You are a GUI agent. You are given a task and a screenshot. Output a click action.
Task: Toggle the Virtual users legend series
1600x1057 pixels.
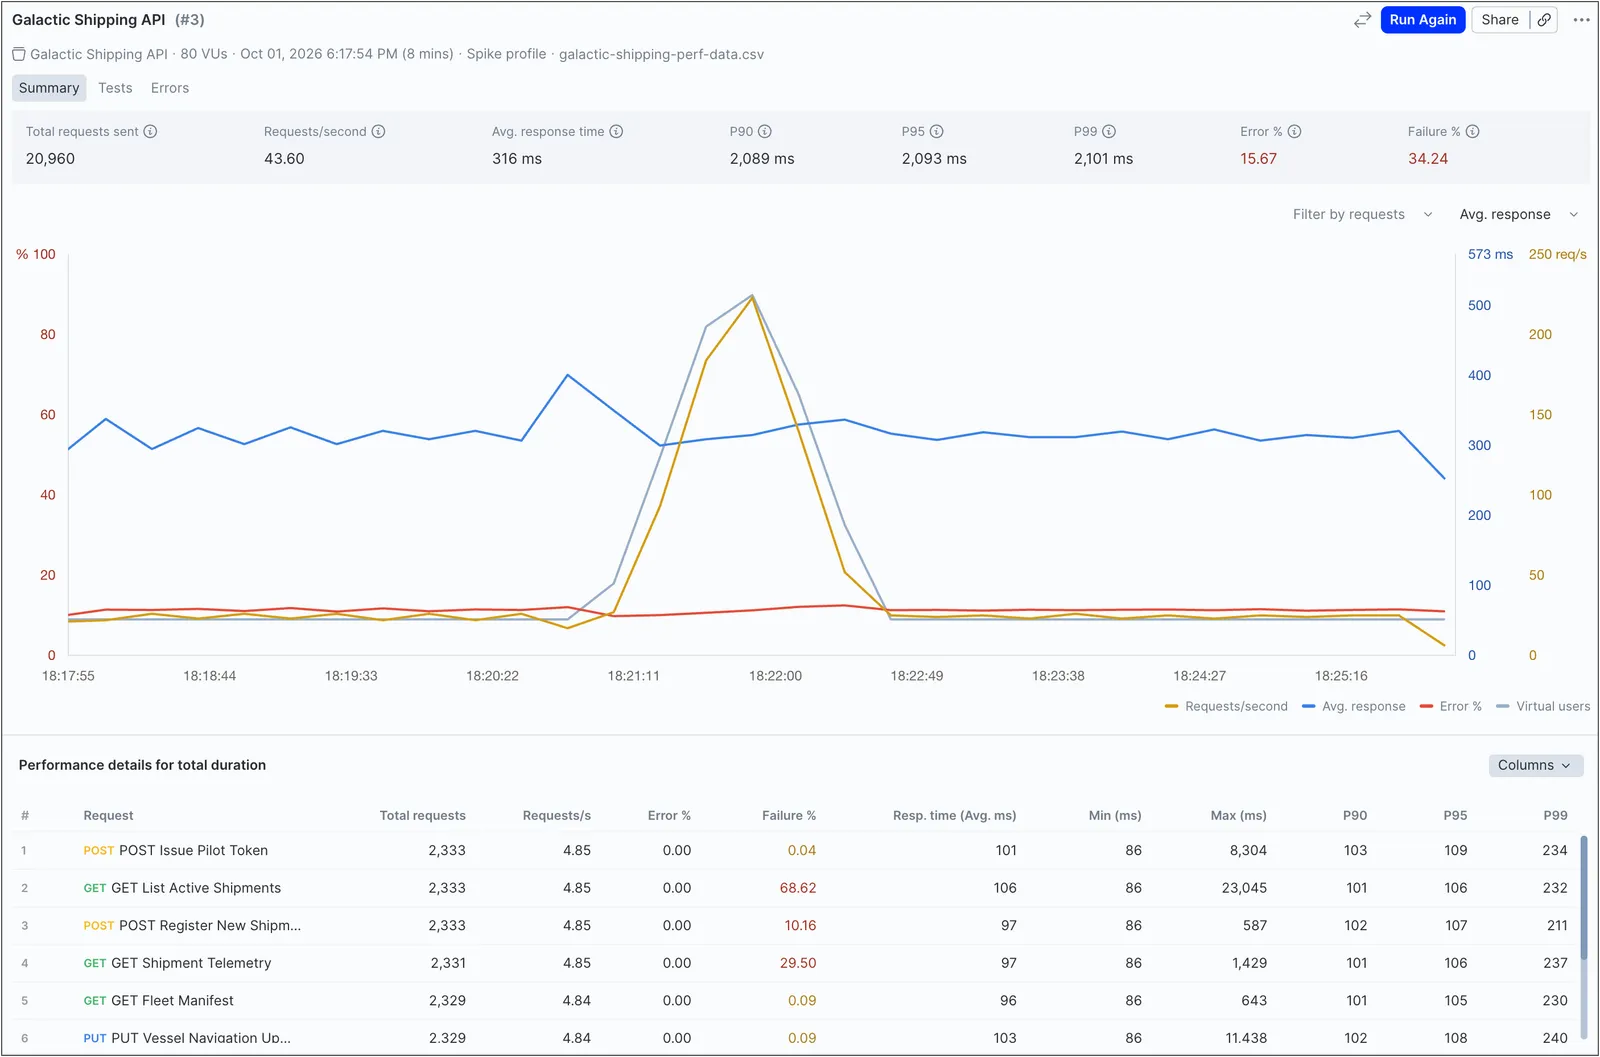click(1543, 706)
